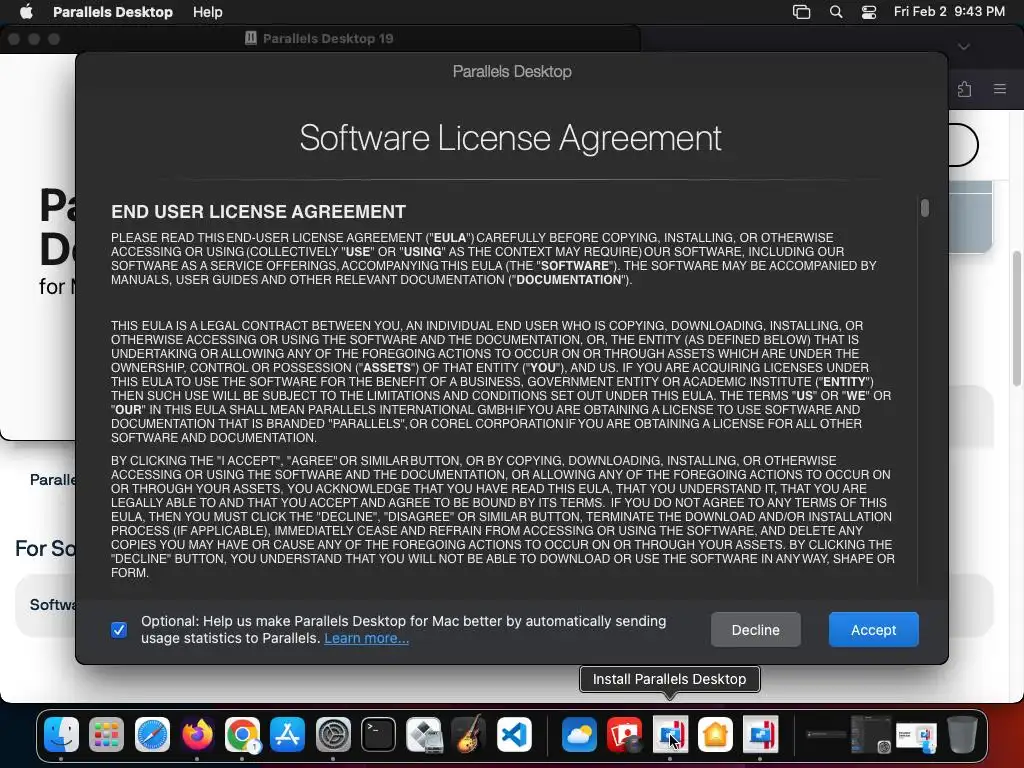Open Visual Studio Code from the dock
This screenshot has height=768, width=1024.
click(x=514, y=735)
